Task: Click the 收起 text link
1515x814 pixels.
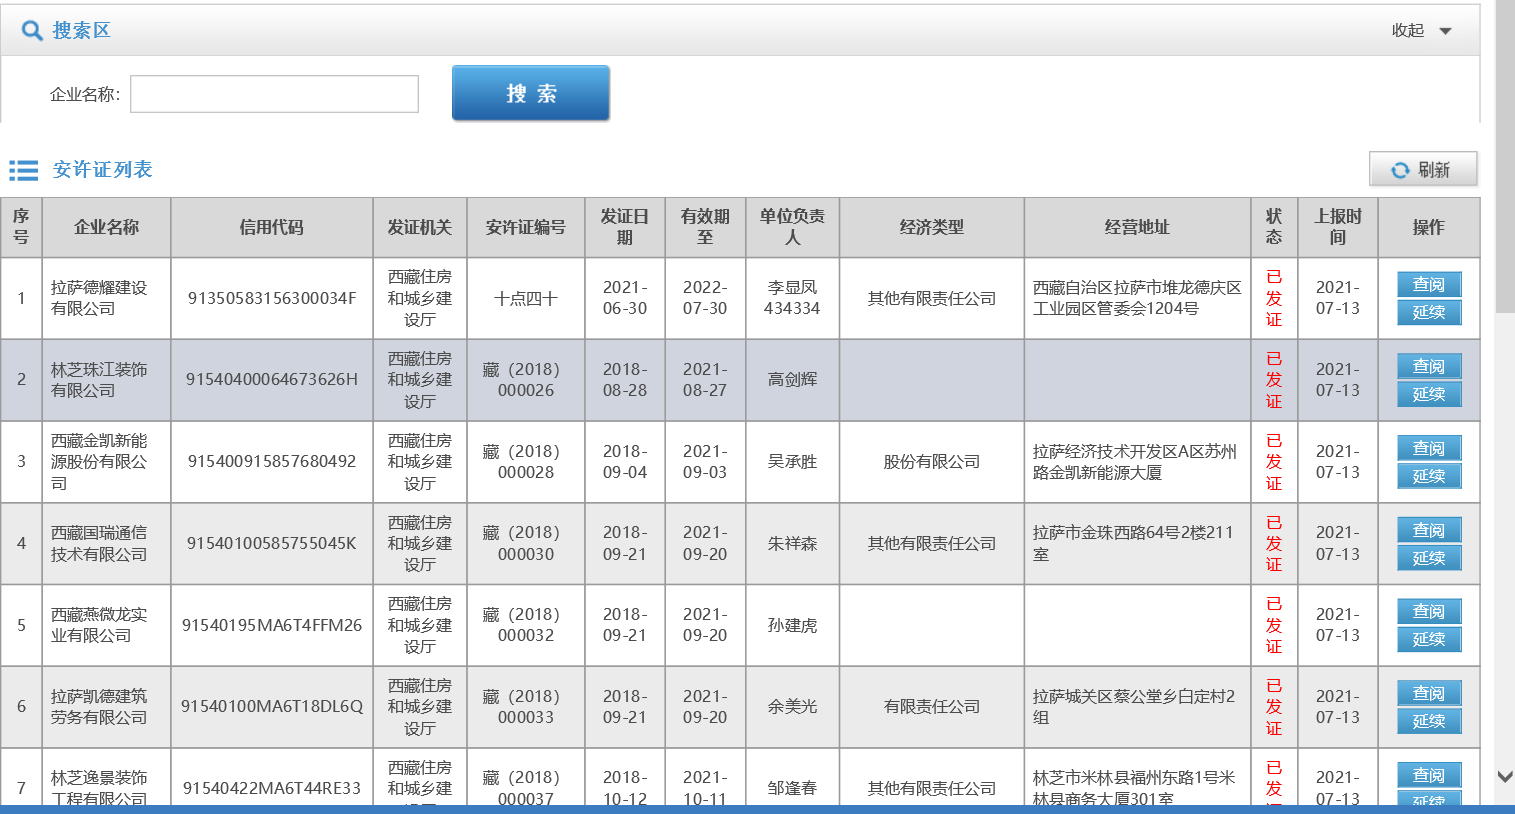Action: coord(1407,31)
